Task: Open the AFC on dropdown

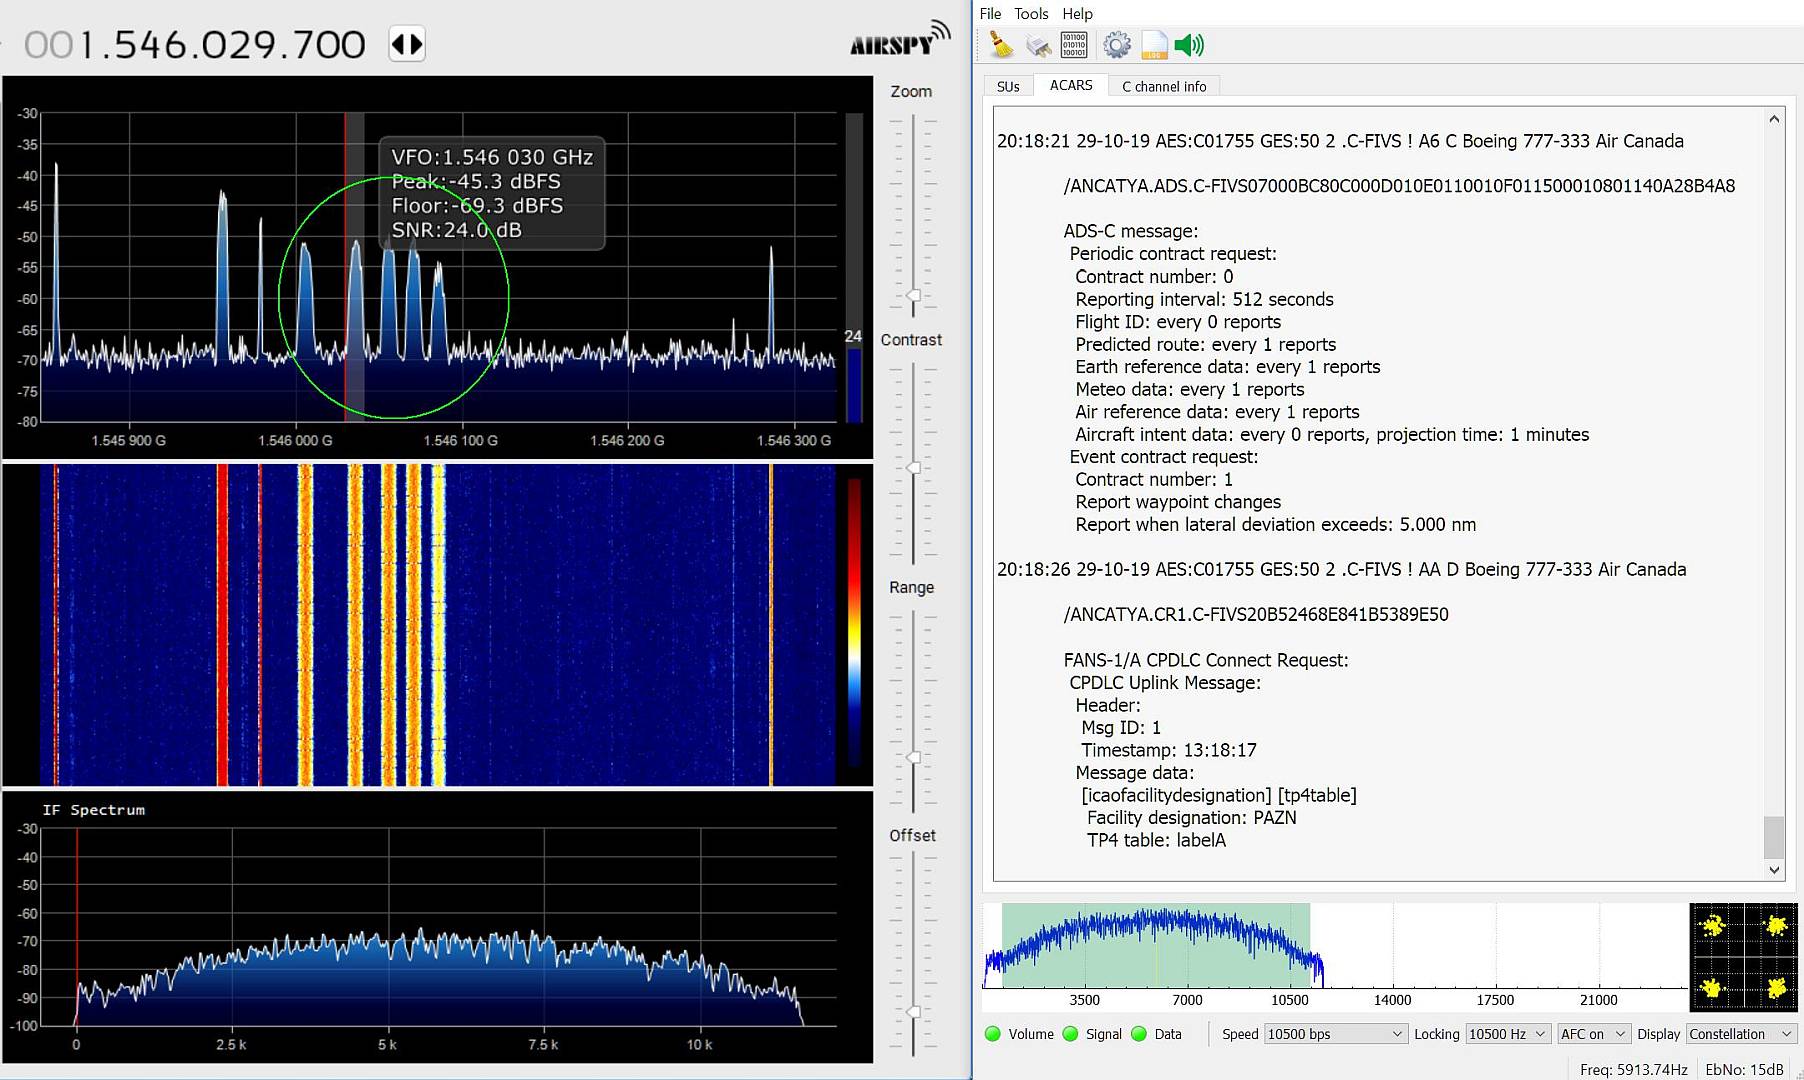Action: (x=1593, y=1034)
